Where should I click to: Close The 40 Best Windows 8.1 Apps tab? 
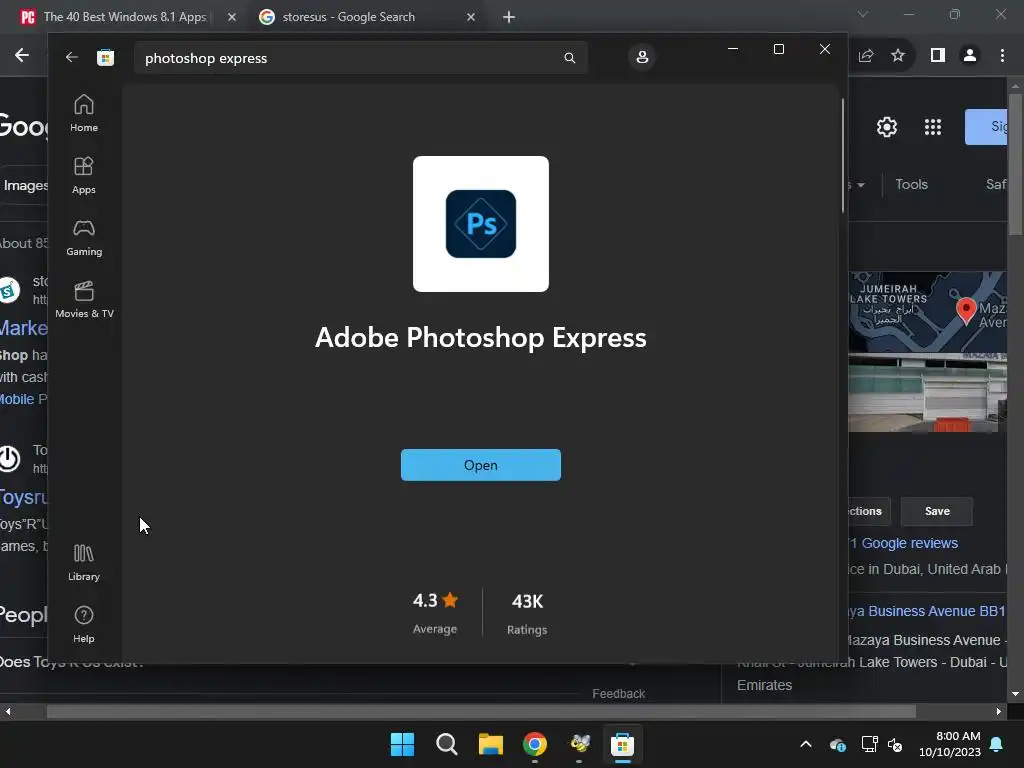click(232, 18)
